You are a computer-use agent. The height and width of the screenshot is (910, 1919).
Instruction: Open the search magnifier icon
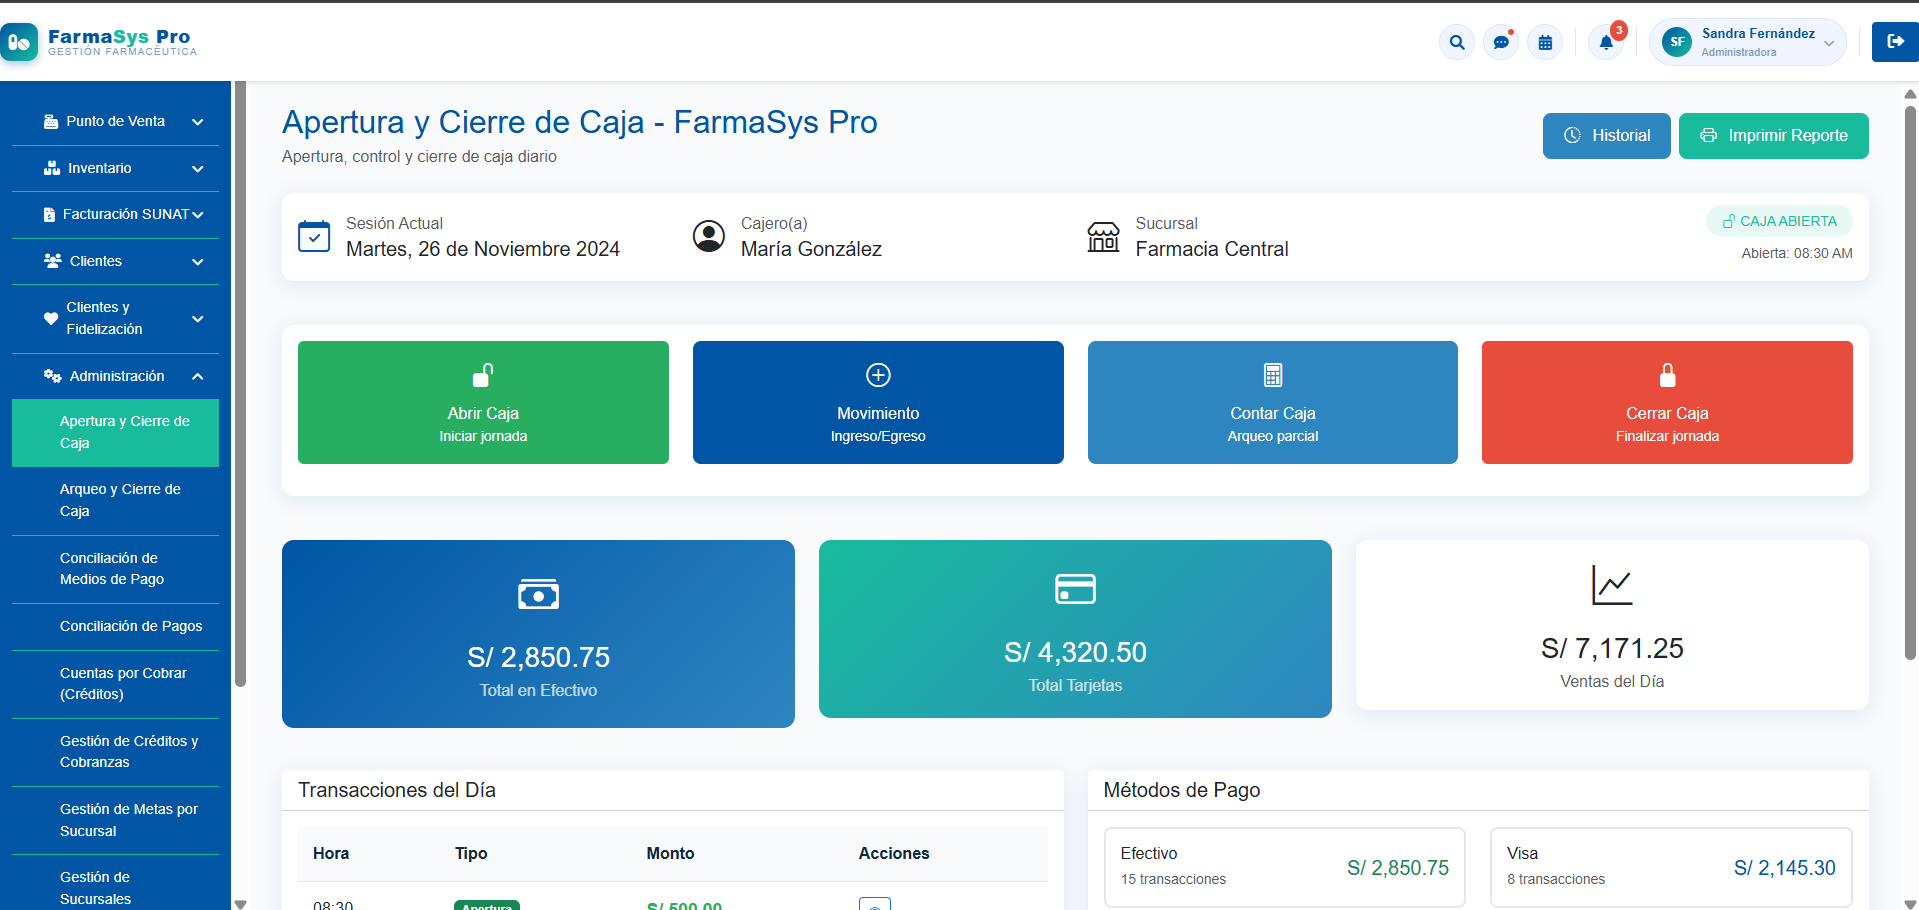pos(1456,42)
